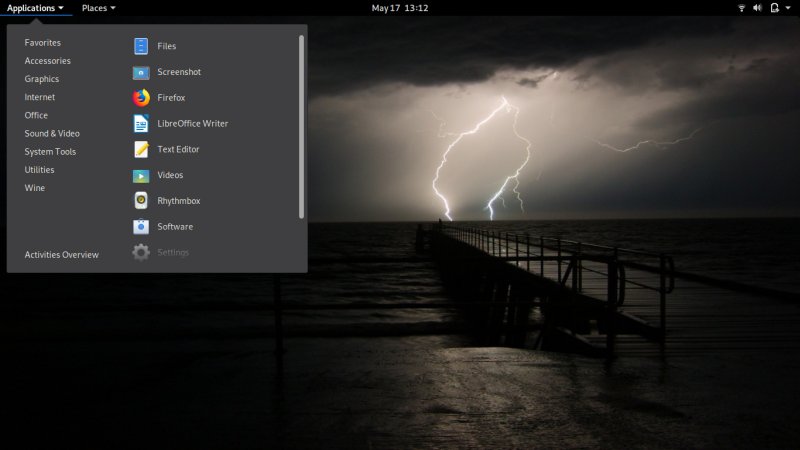Click the Files label text
Screen dimensions: 800x450
click(167, 46)
